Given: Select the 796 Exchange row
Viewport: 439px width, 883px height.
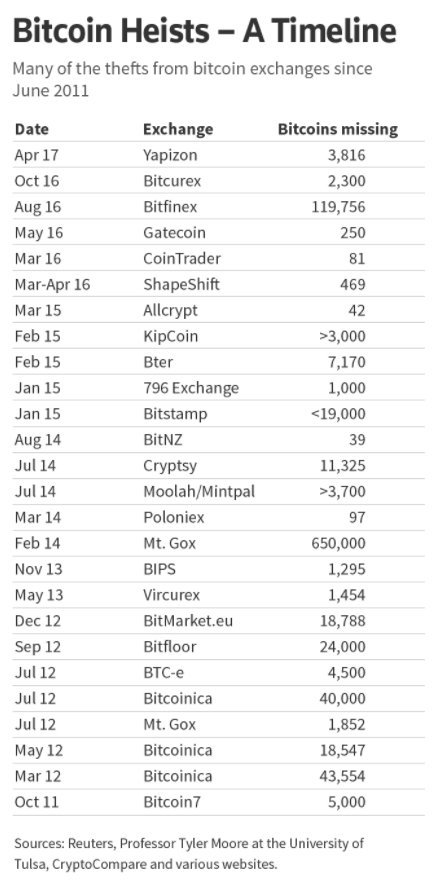Looking at the screenshot, I should click(x=219, y=388).
